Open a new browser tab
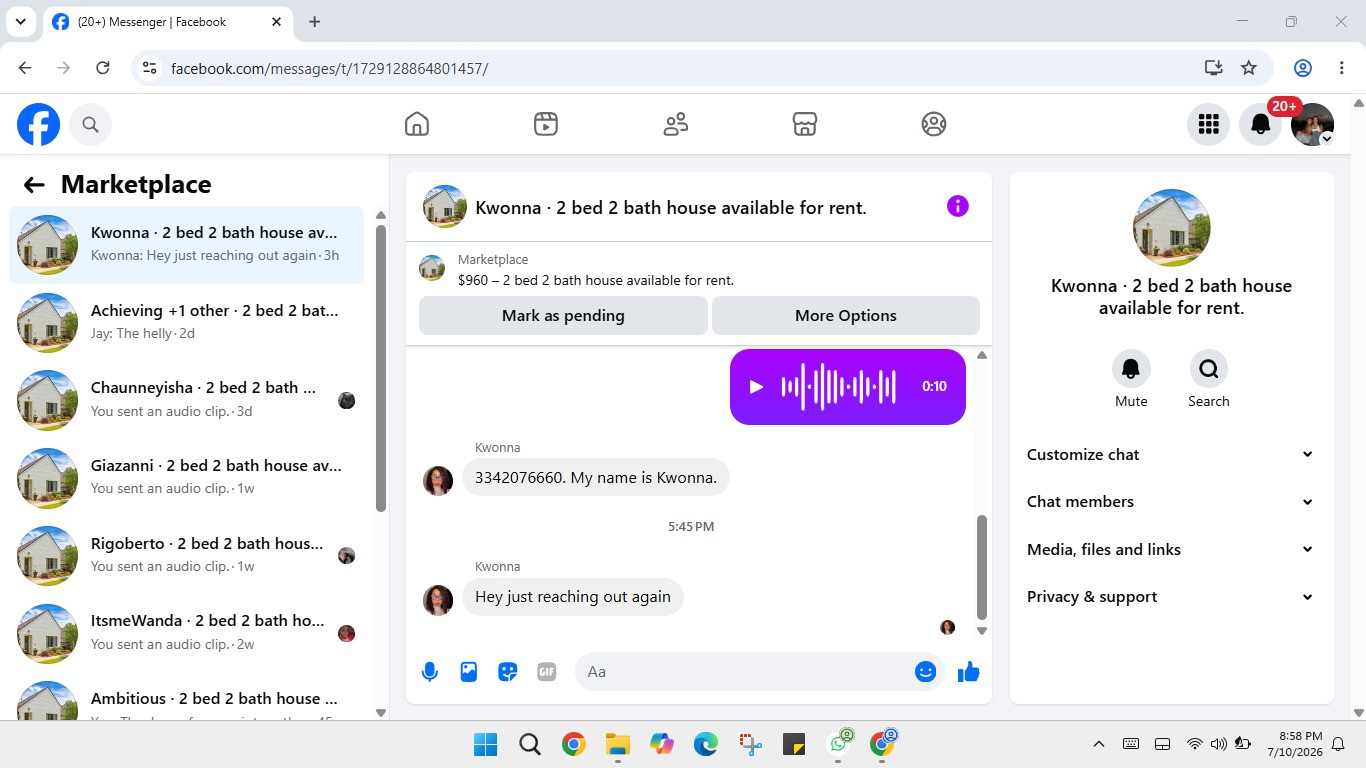The height and width of the screenshot is (768, 1366). (x=314, y=21)
